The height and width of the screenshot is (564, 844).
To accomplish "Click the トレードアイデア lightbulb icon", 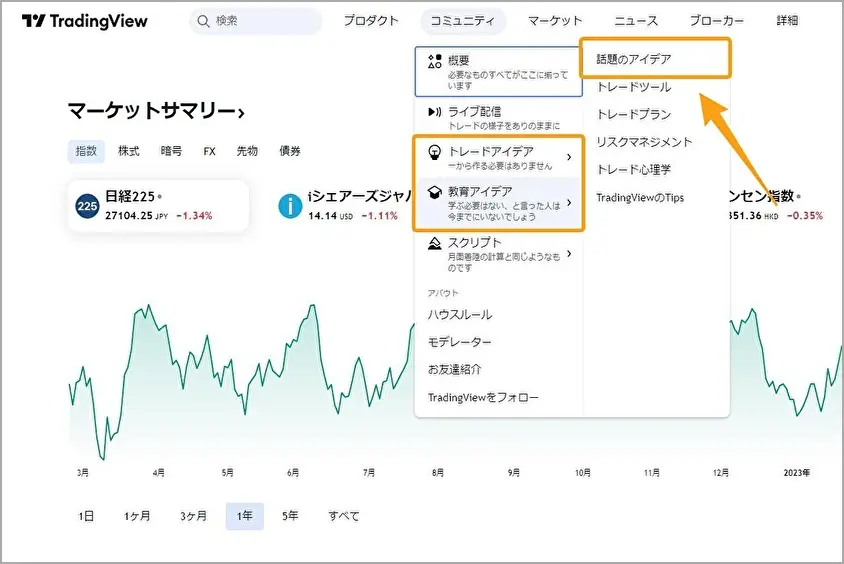I will coord(434,152).
